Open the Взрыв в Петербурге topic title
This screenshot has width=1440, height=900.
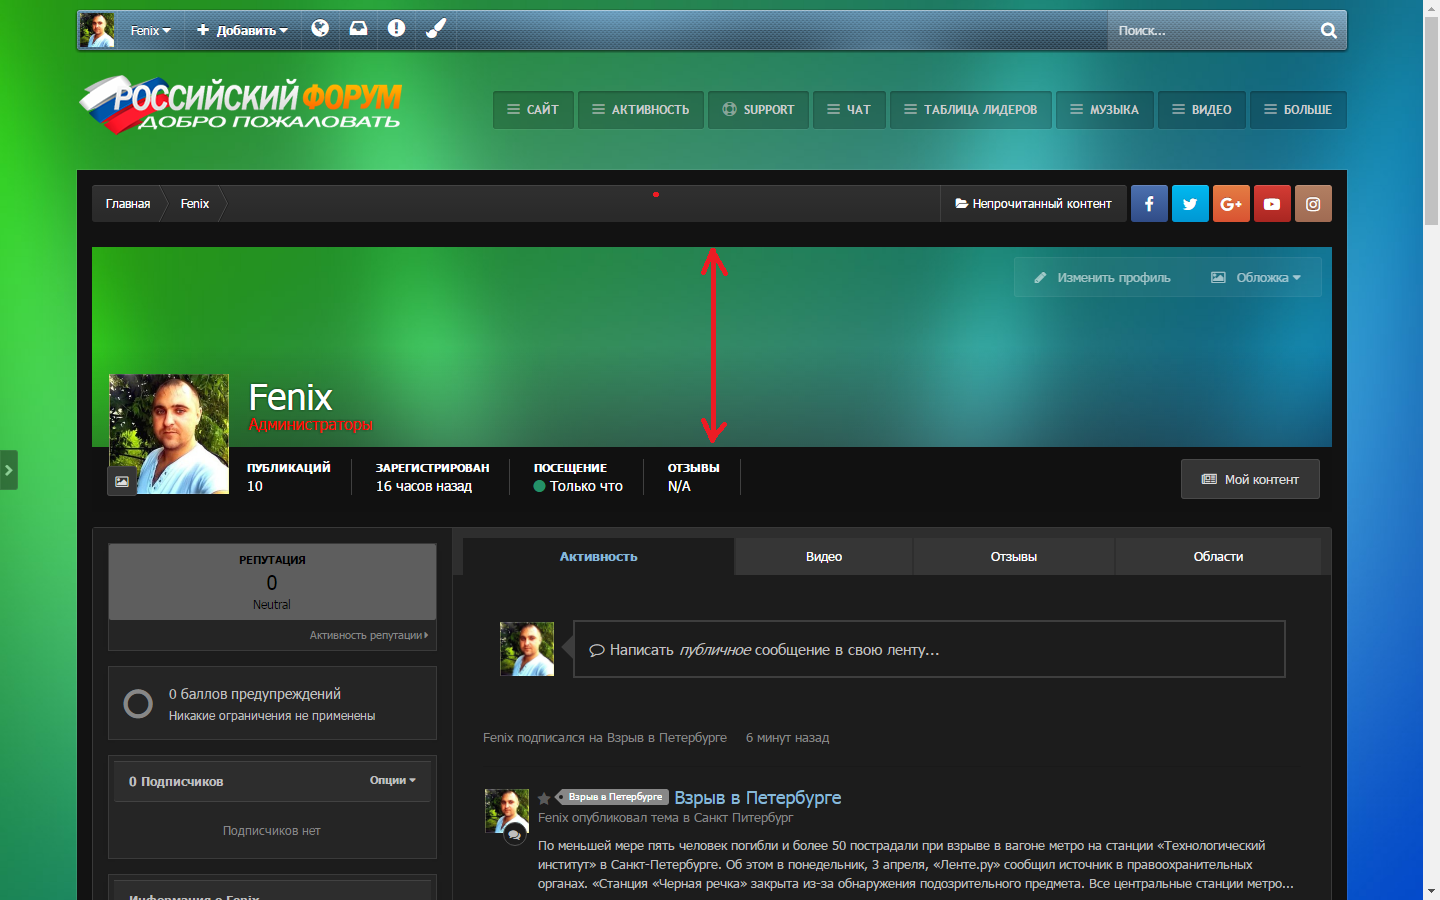coord(758,797)
